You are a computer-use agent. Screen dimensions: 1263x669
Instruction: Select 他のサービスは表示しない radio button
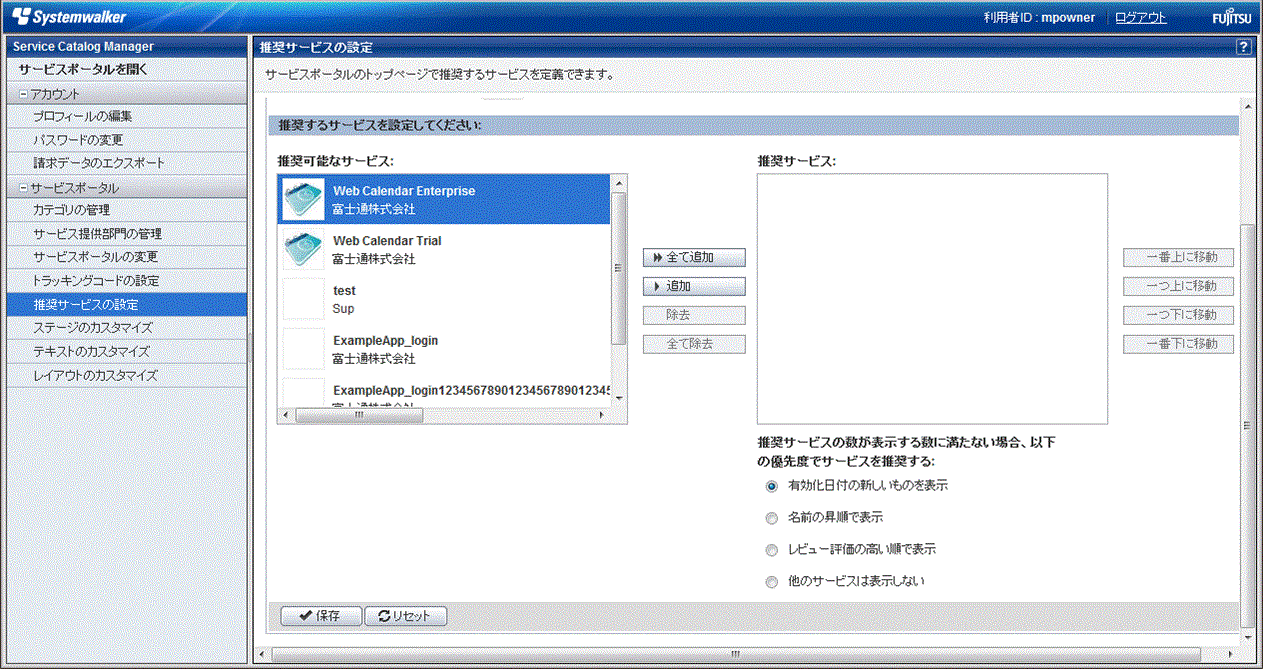771,582
